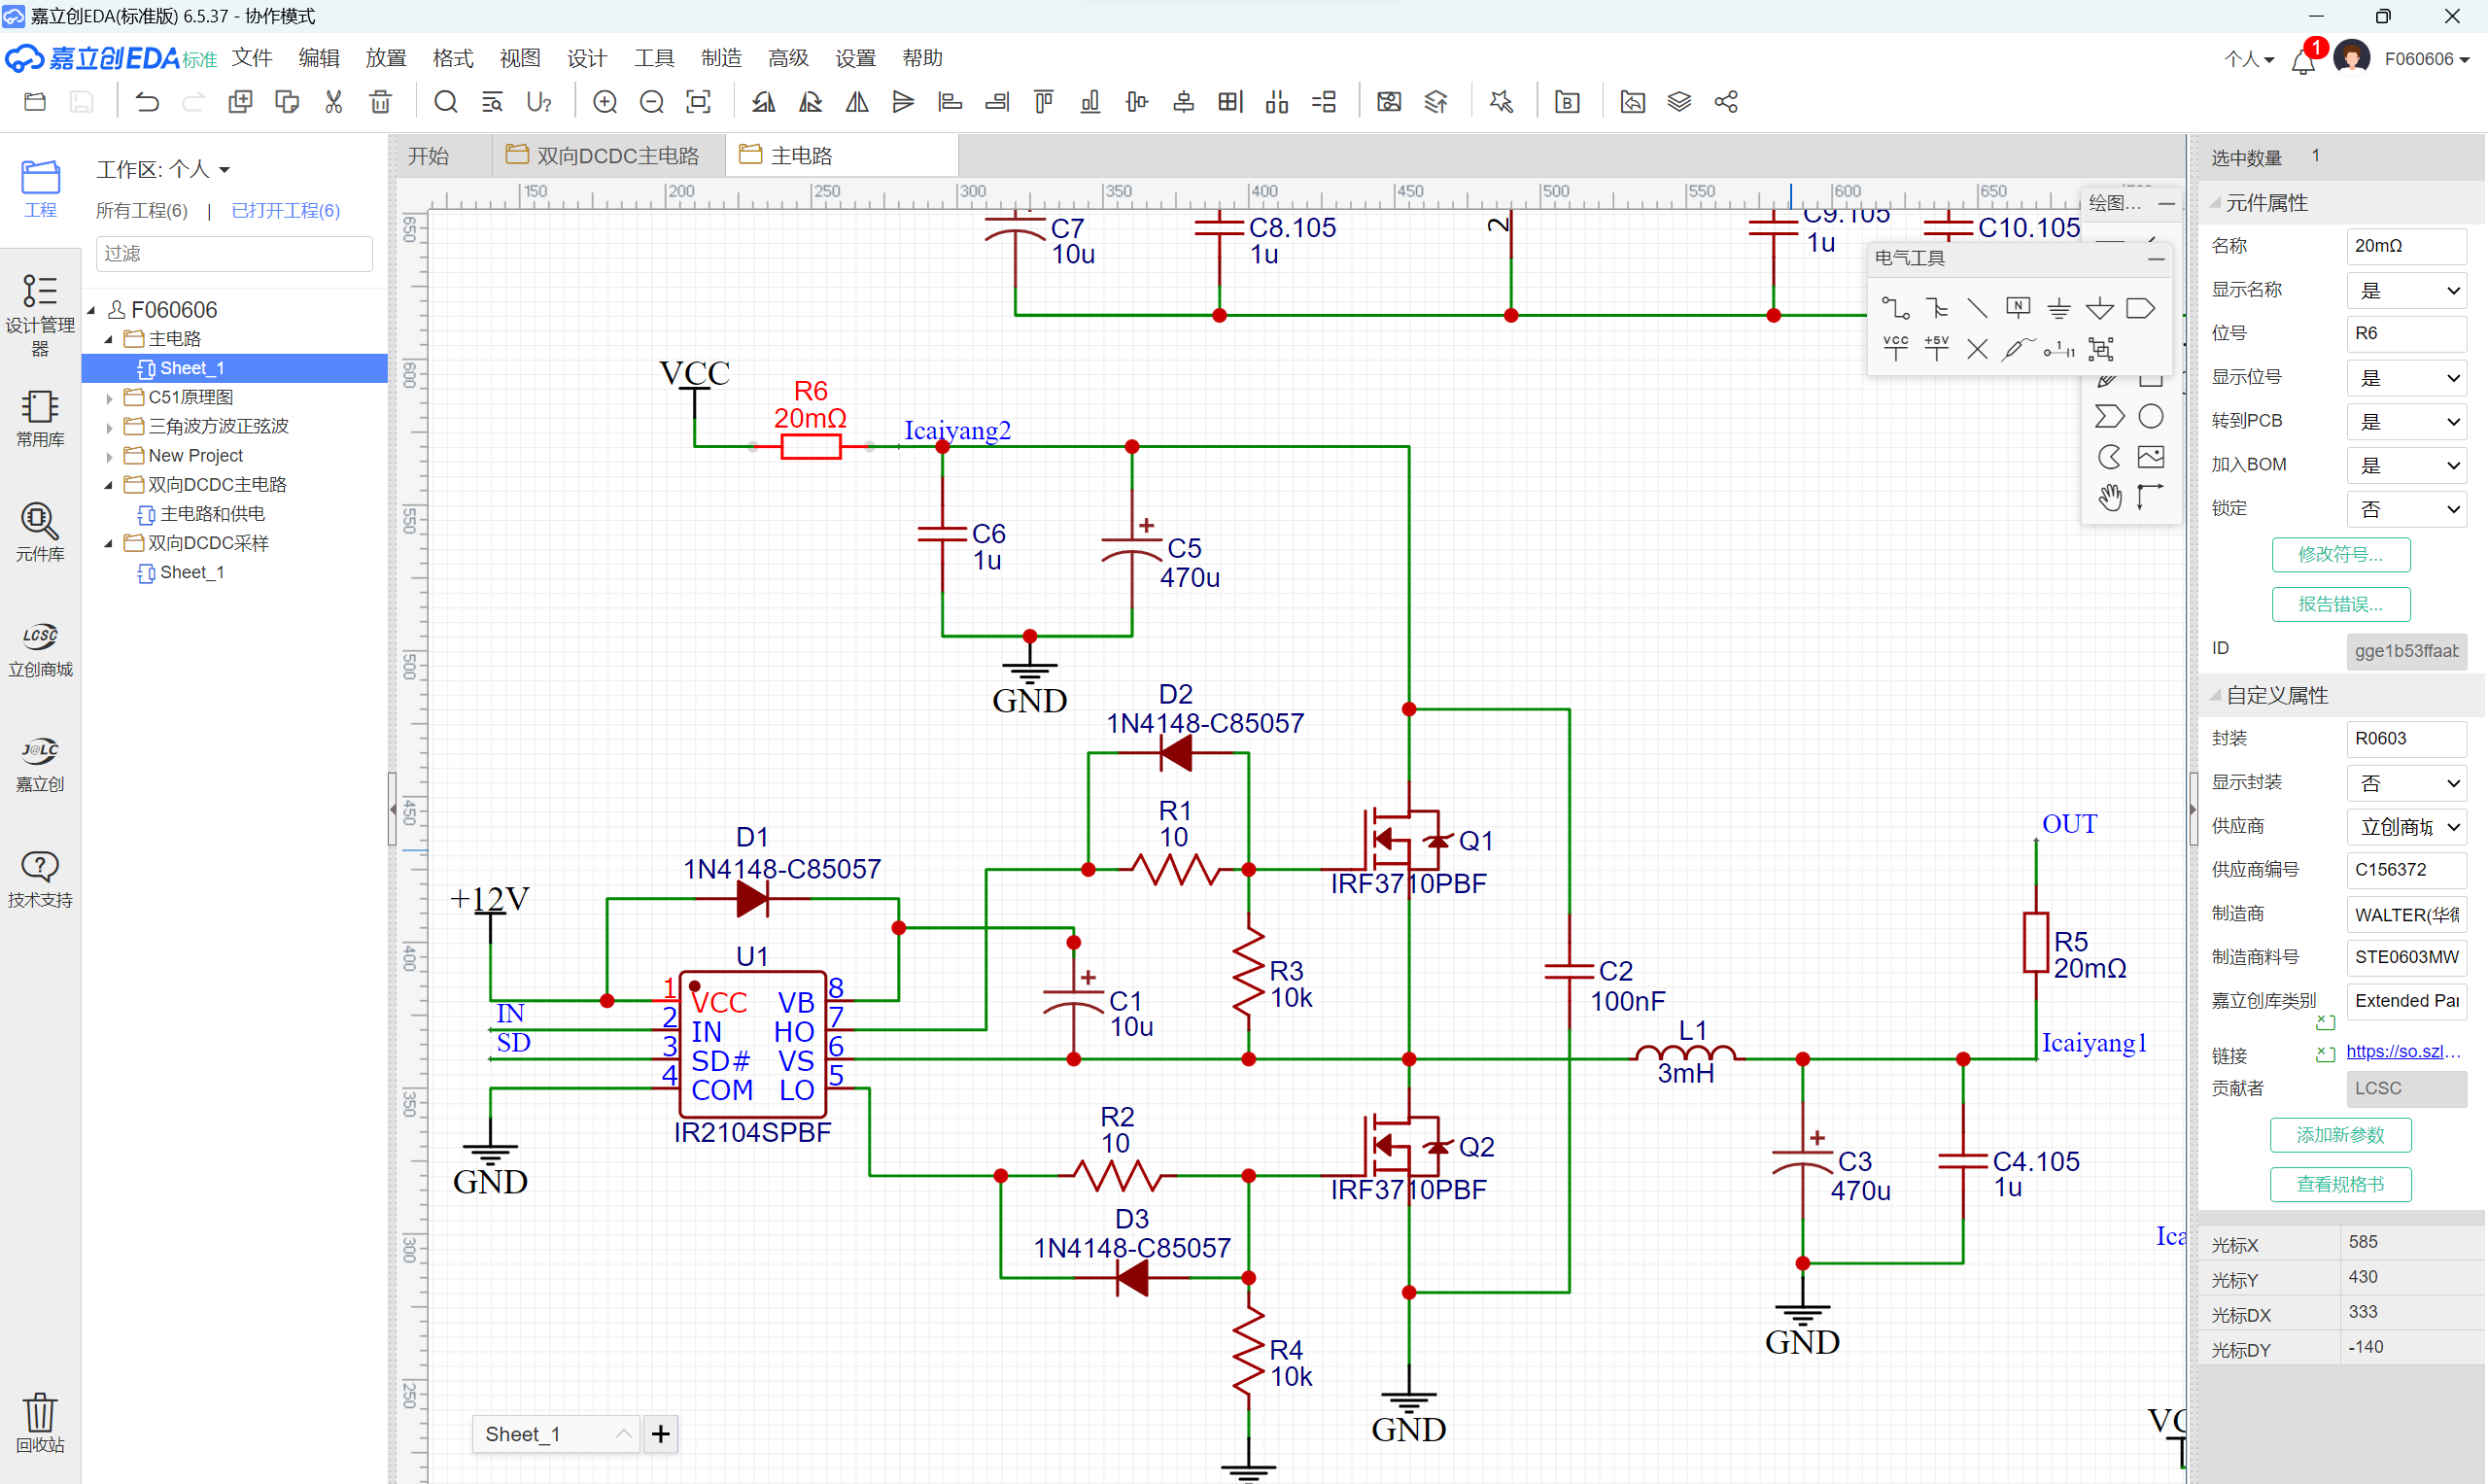
Task: Click the 查看规格书 button
Action: 2340,1185
